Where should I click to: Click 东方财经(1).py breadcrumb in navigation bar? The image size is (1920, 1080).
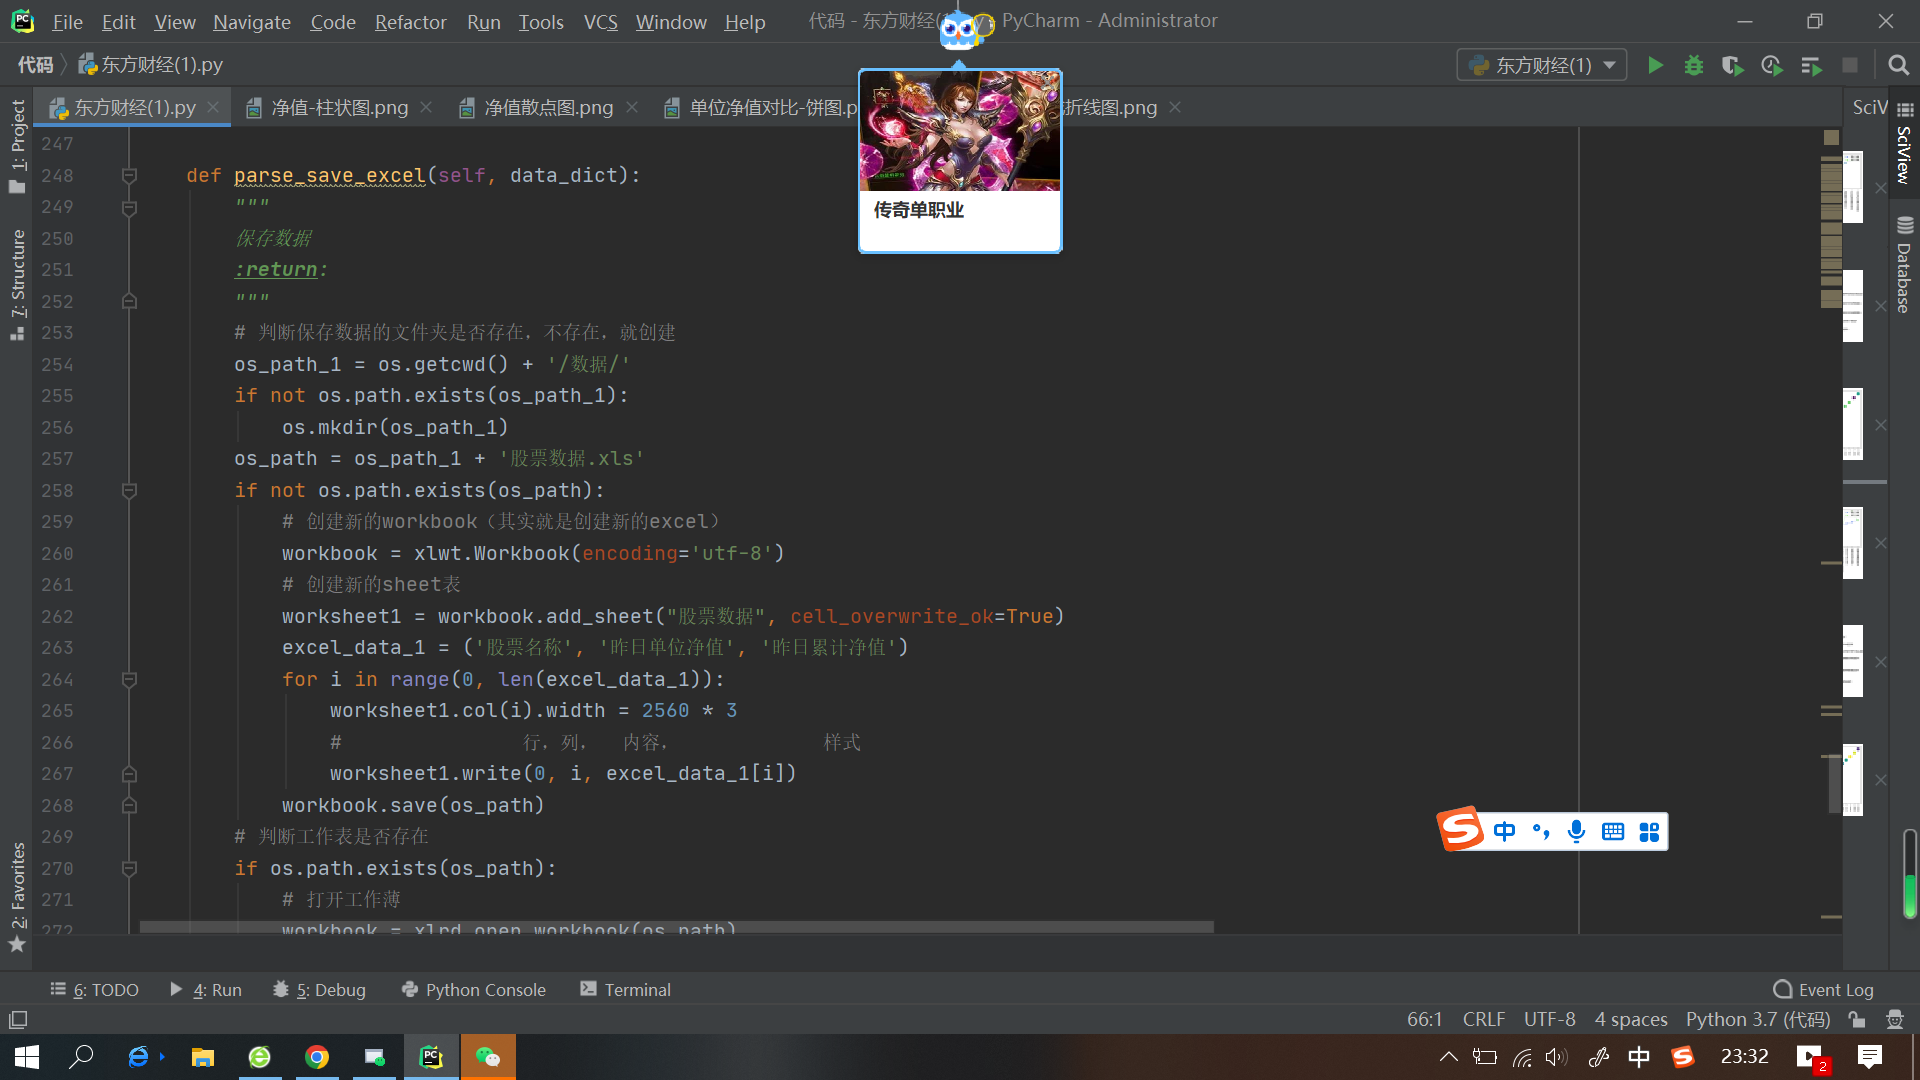coord(151,65)
